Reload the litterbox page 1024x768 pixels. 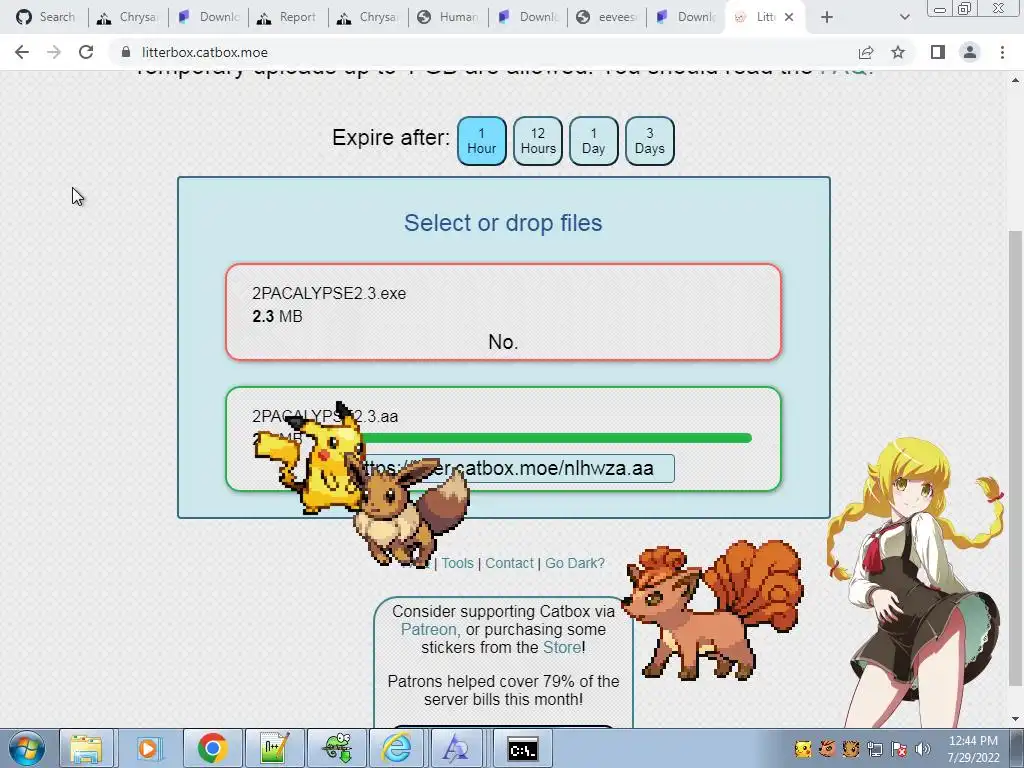(86, 52)
